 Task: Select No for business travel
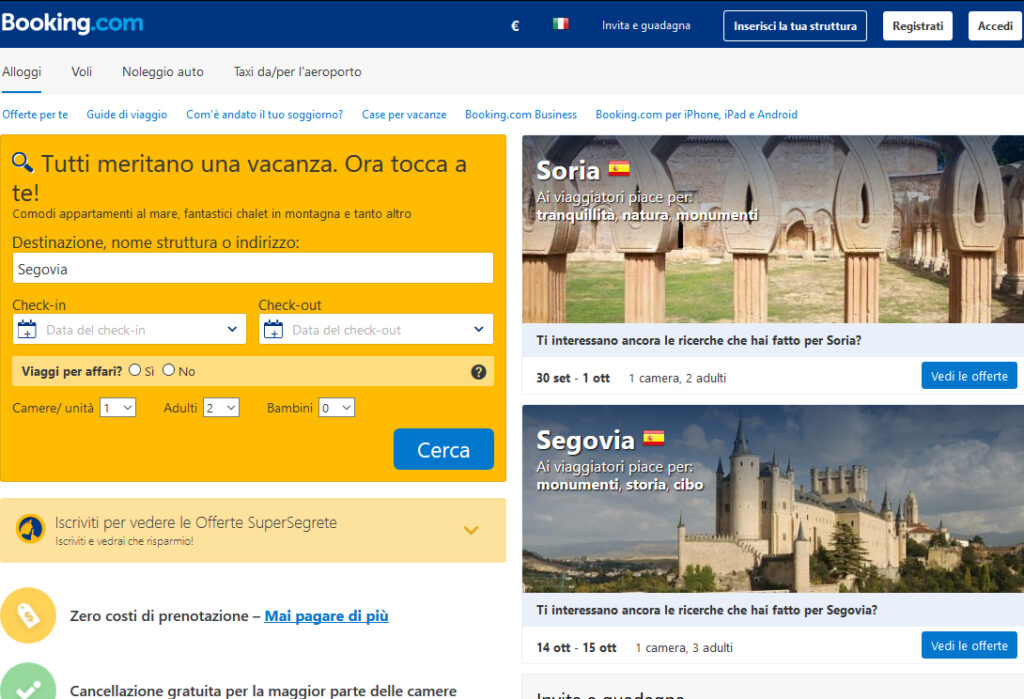(169, 370)
